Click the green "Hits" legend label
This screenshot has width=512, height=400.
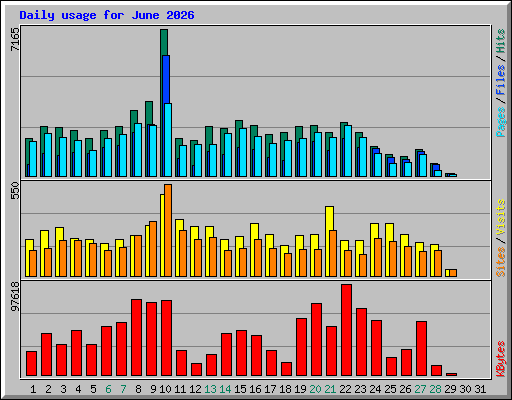500,41
